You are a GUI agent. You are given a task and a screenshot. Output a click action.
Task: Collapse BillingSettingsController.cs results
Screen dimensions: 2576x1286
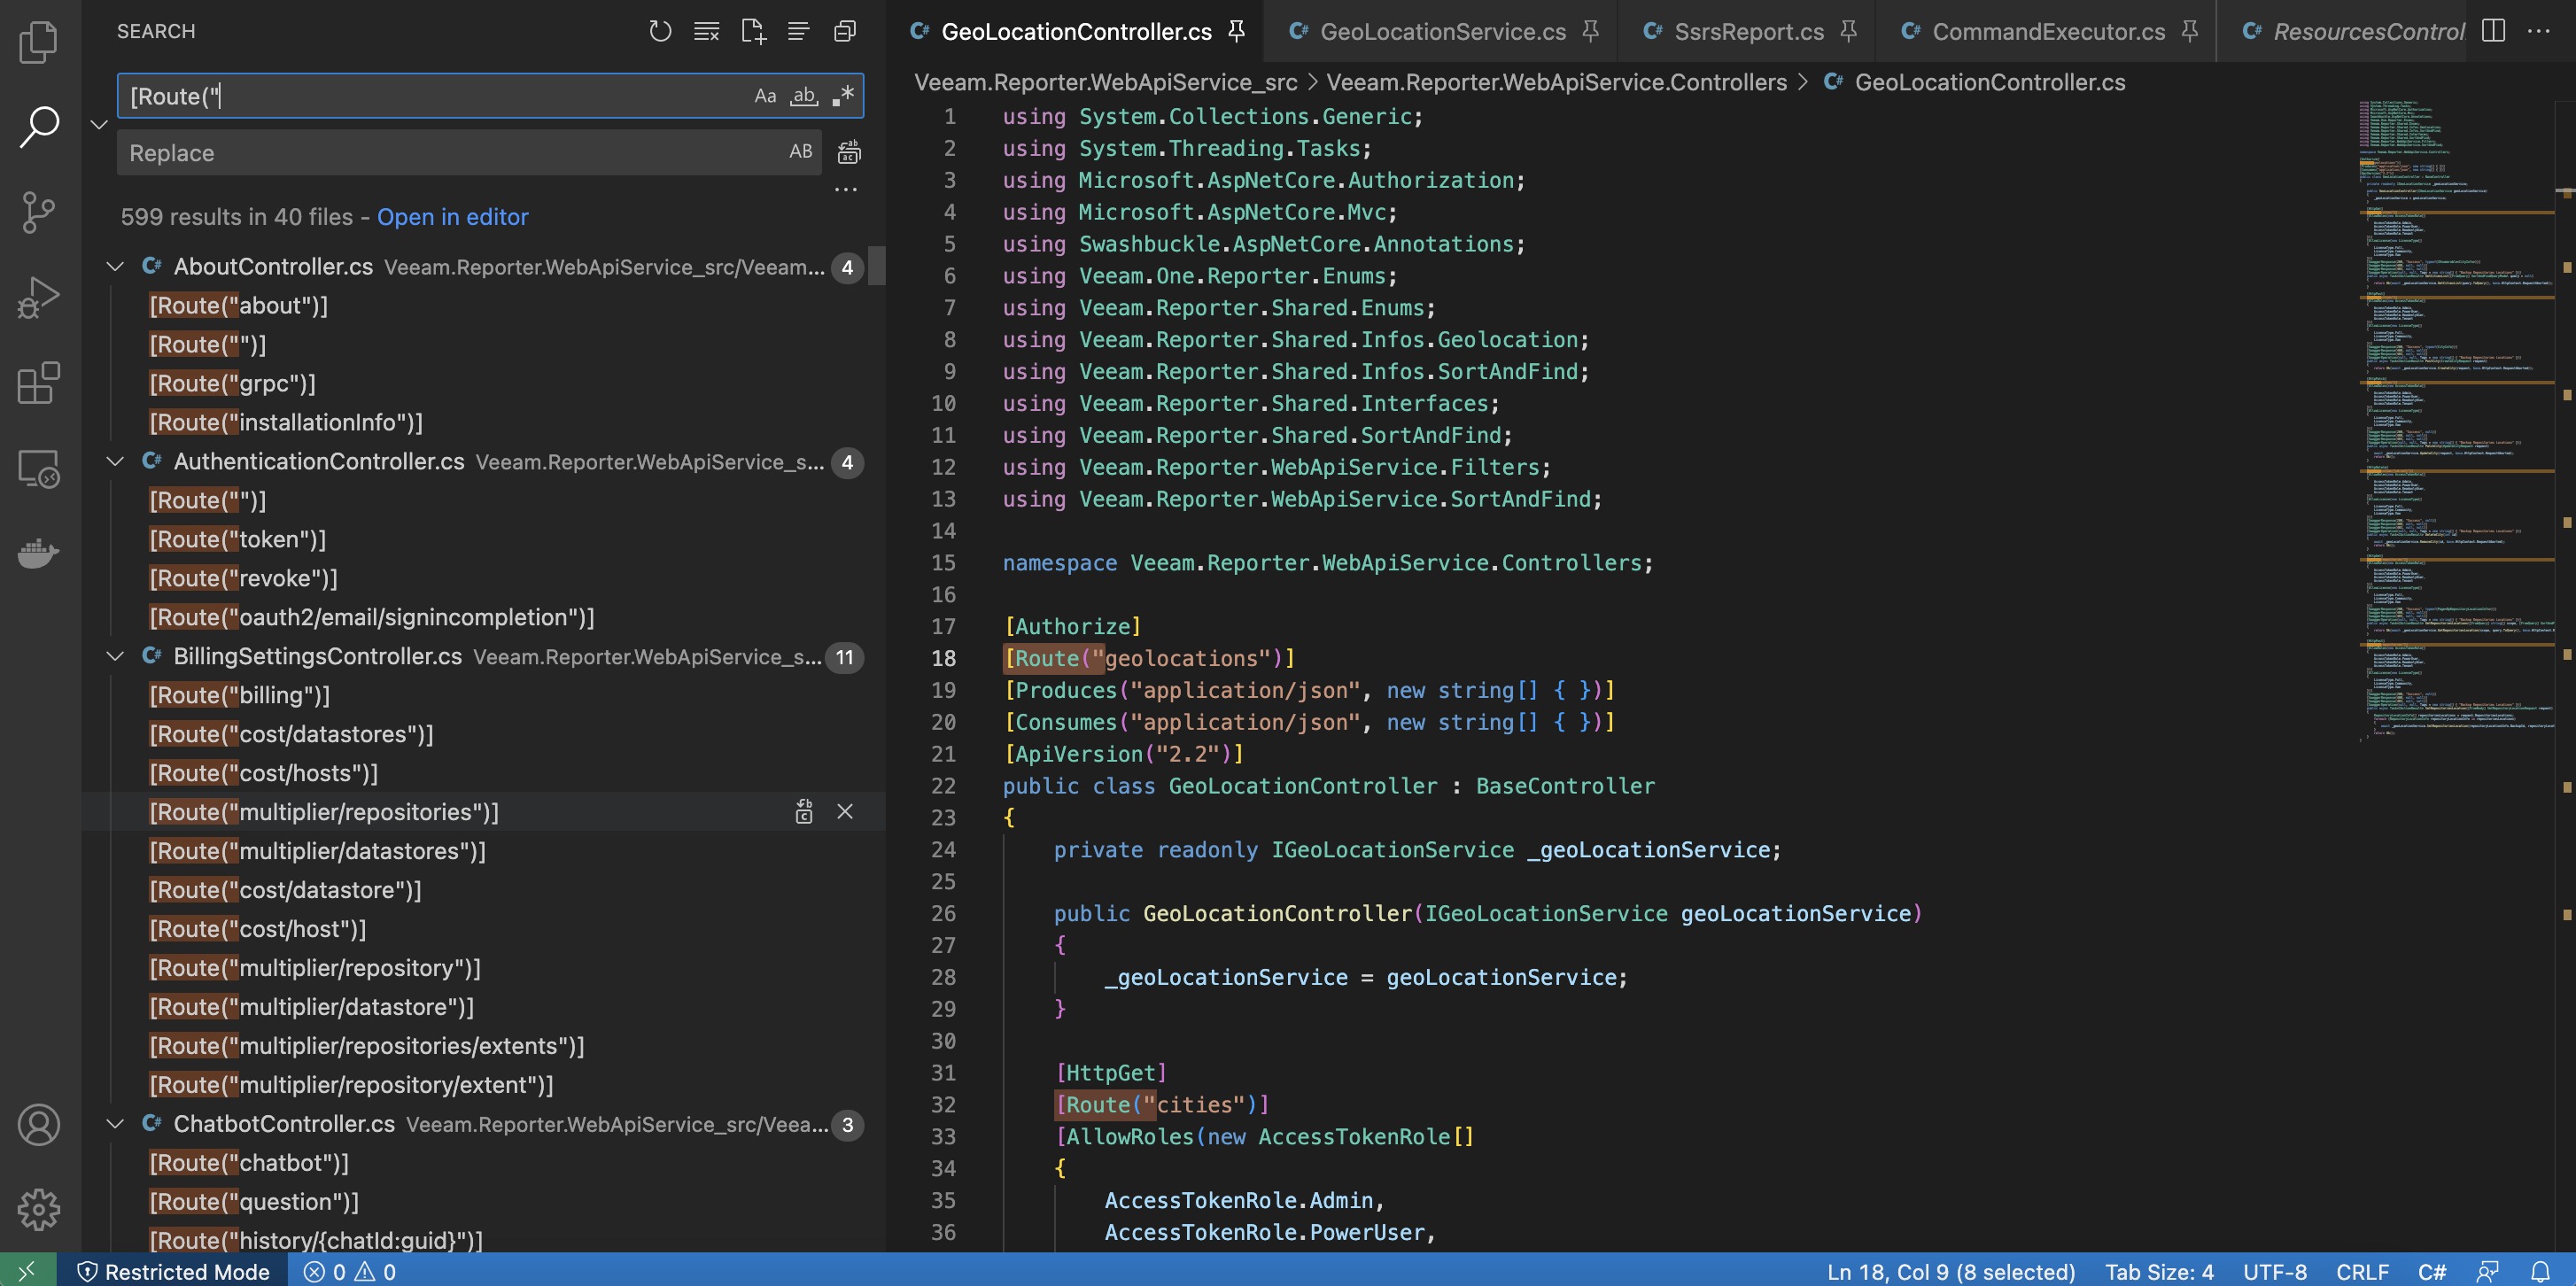pyautogui.click(x=116, y=657)
